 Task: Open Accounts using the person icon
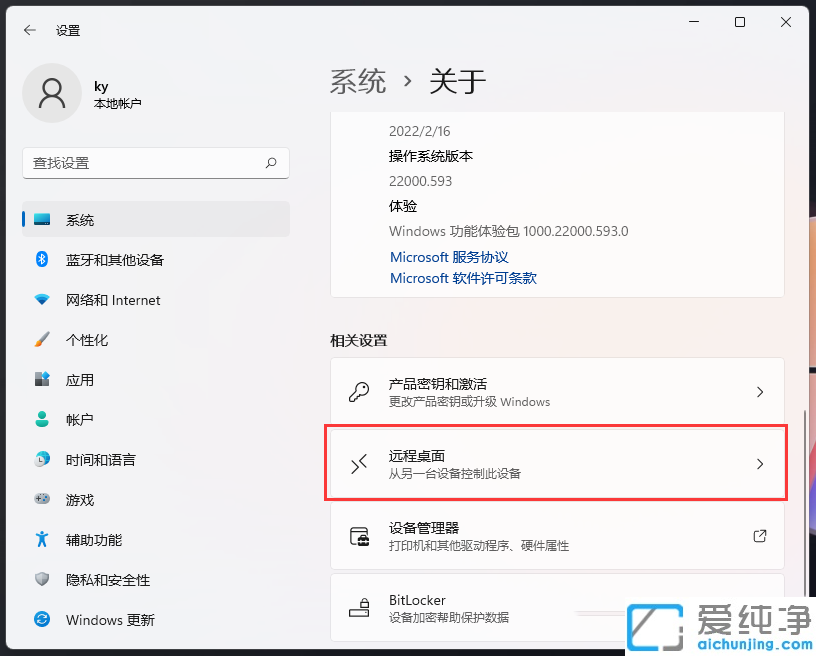[42, 419]
